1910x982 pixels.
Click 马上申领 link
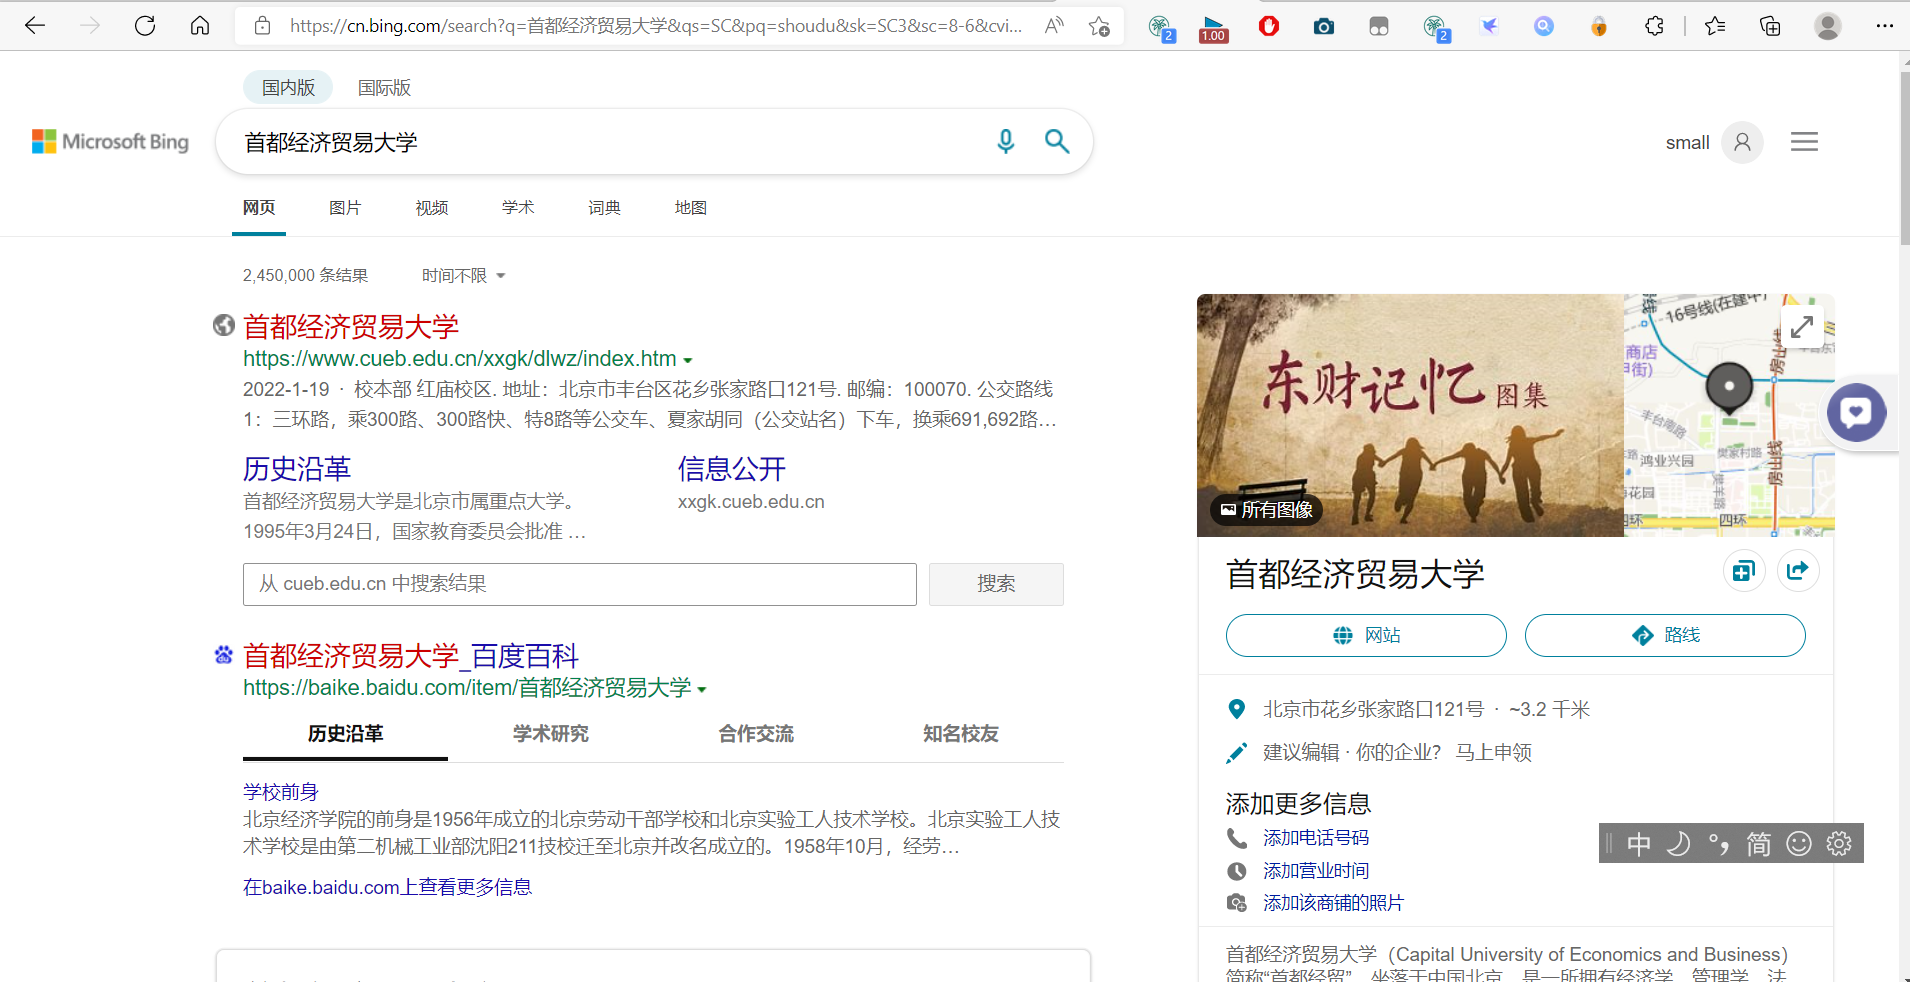(x=1493, y=752)
